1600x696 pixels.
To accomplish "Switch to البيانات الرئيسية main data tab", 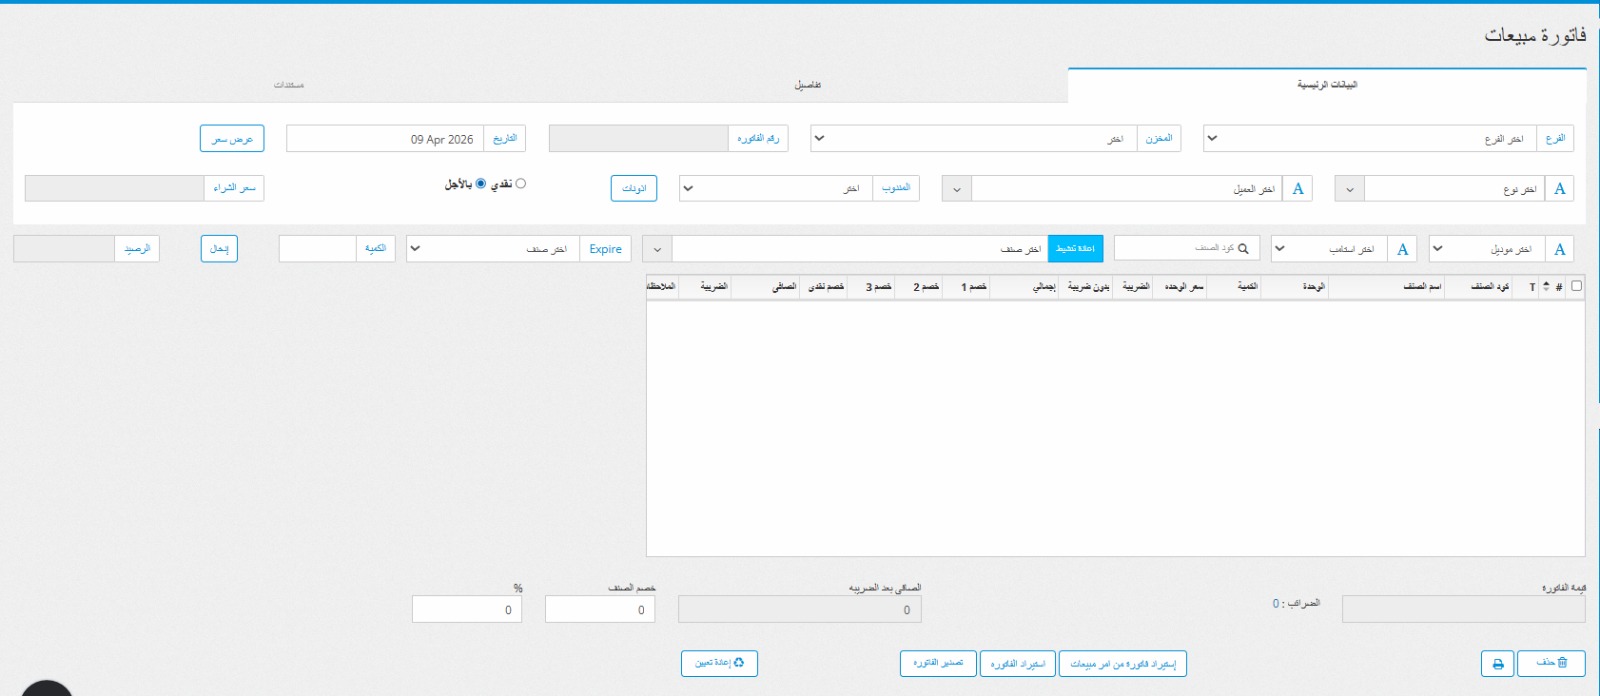I will 1327,85.
